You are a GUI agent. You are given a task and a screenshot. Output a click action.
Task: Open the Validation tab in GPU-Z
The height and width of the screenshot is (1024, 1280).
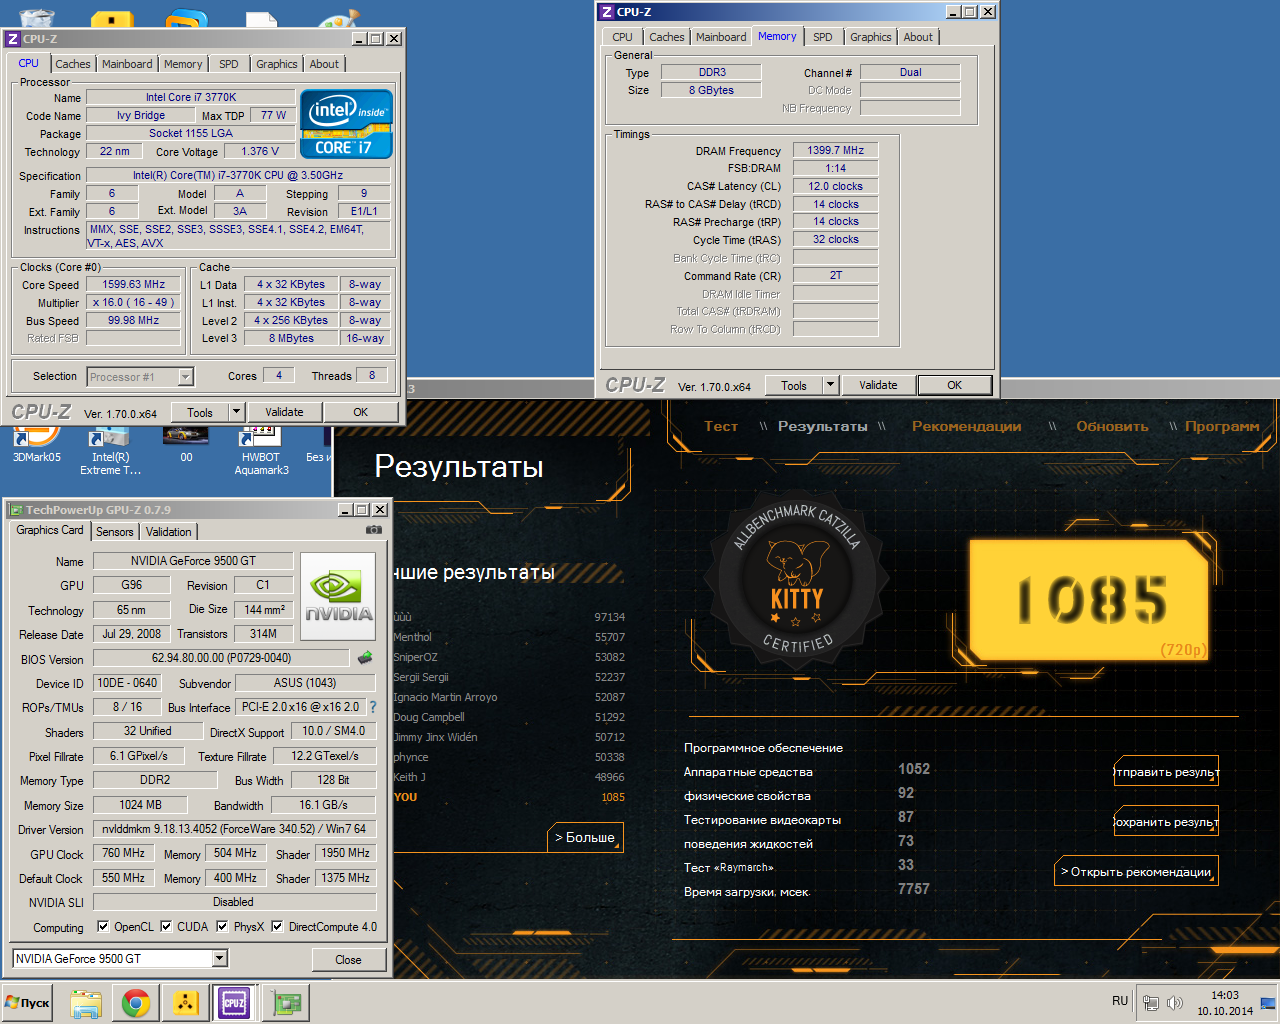click(x=168, y=532)
